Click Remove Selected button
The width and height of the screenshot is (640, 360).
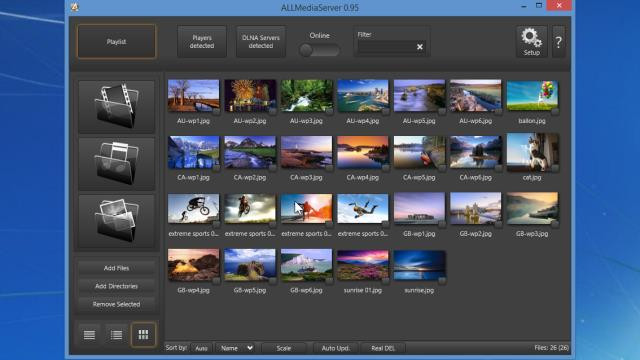[116, 304]
